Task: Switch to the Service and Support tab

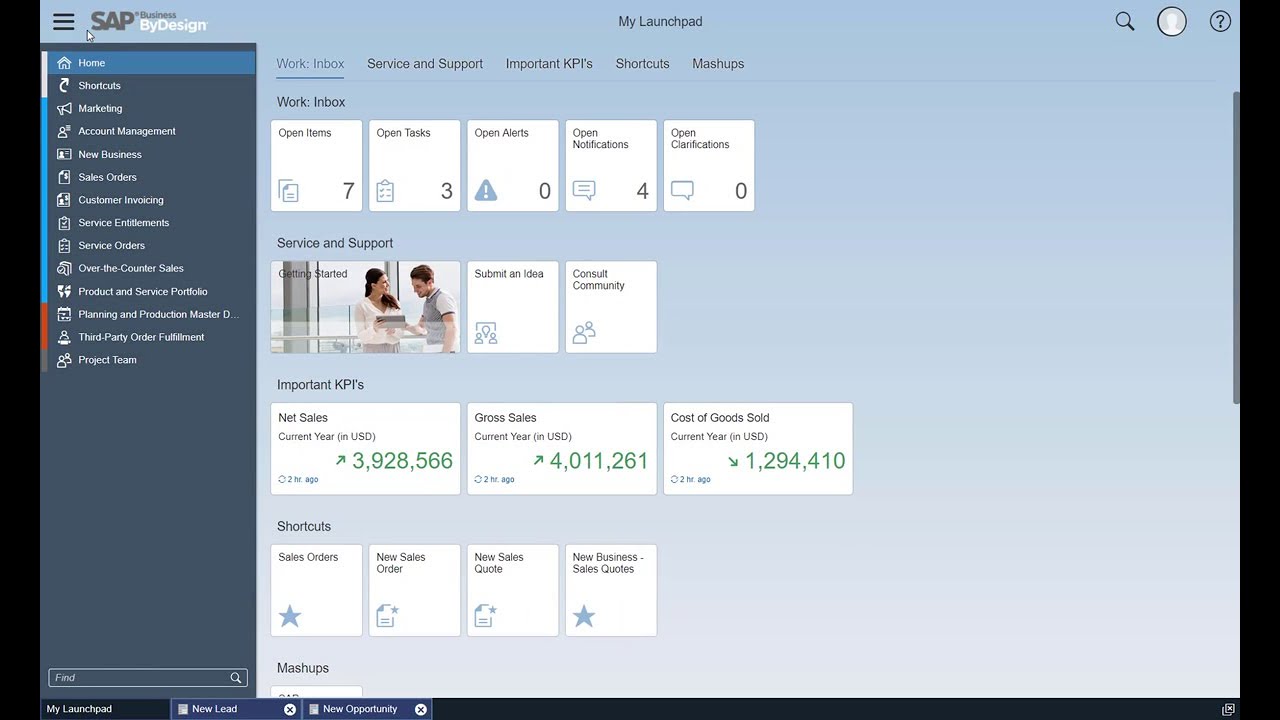Action: point(425,64)
